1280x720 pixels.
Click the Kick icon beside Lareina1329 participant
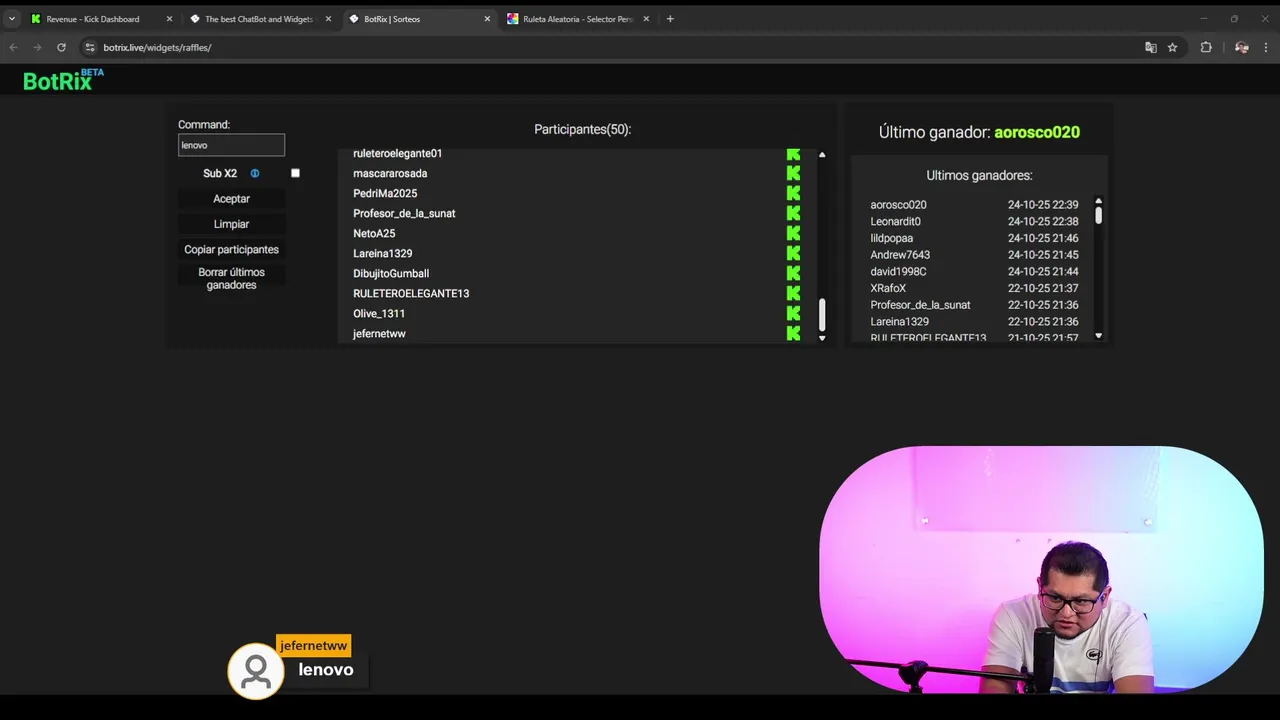(793, 253)
